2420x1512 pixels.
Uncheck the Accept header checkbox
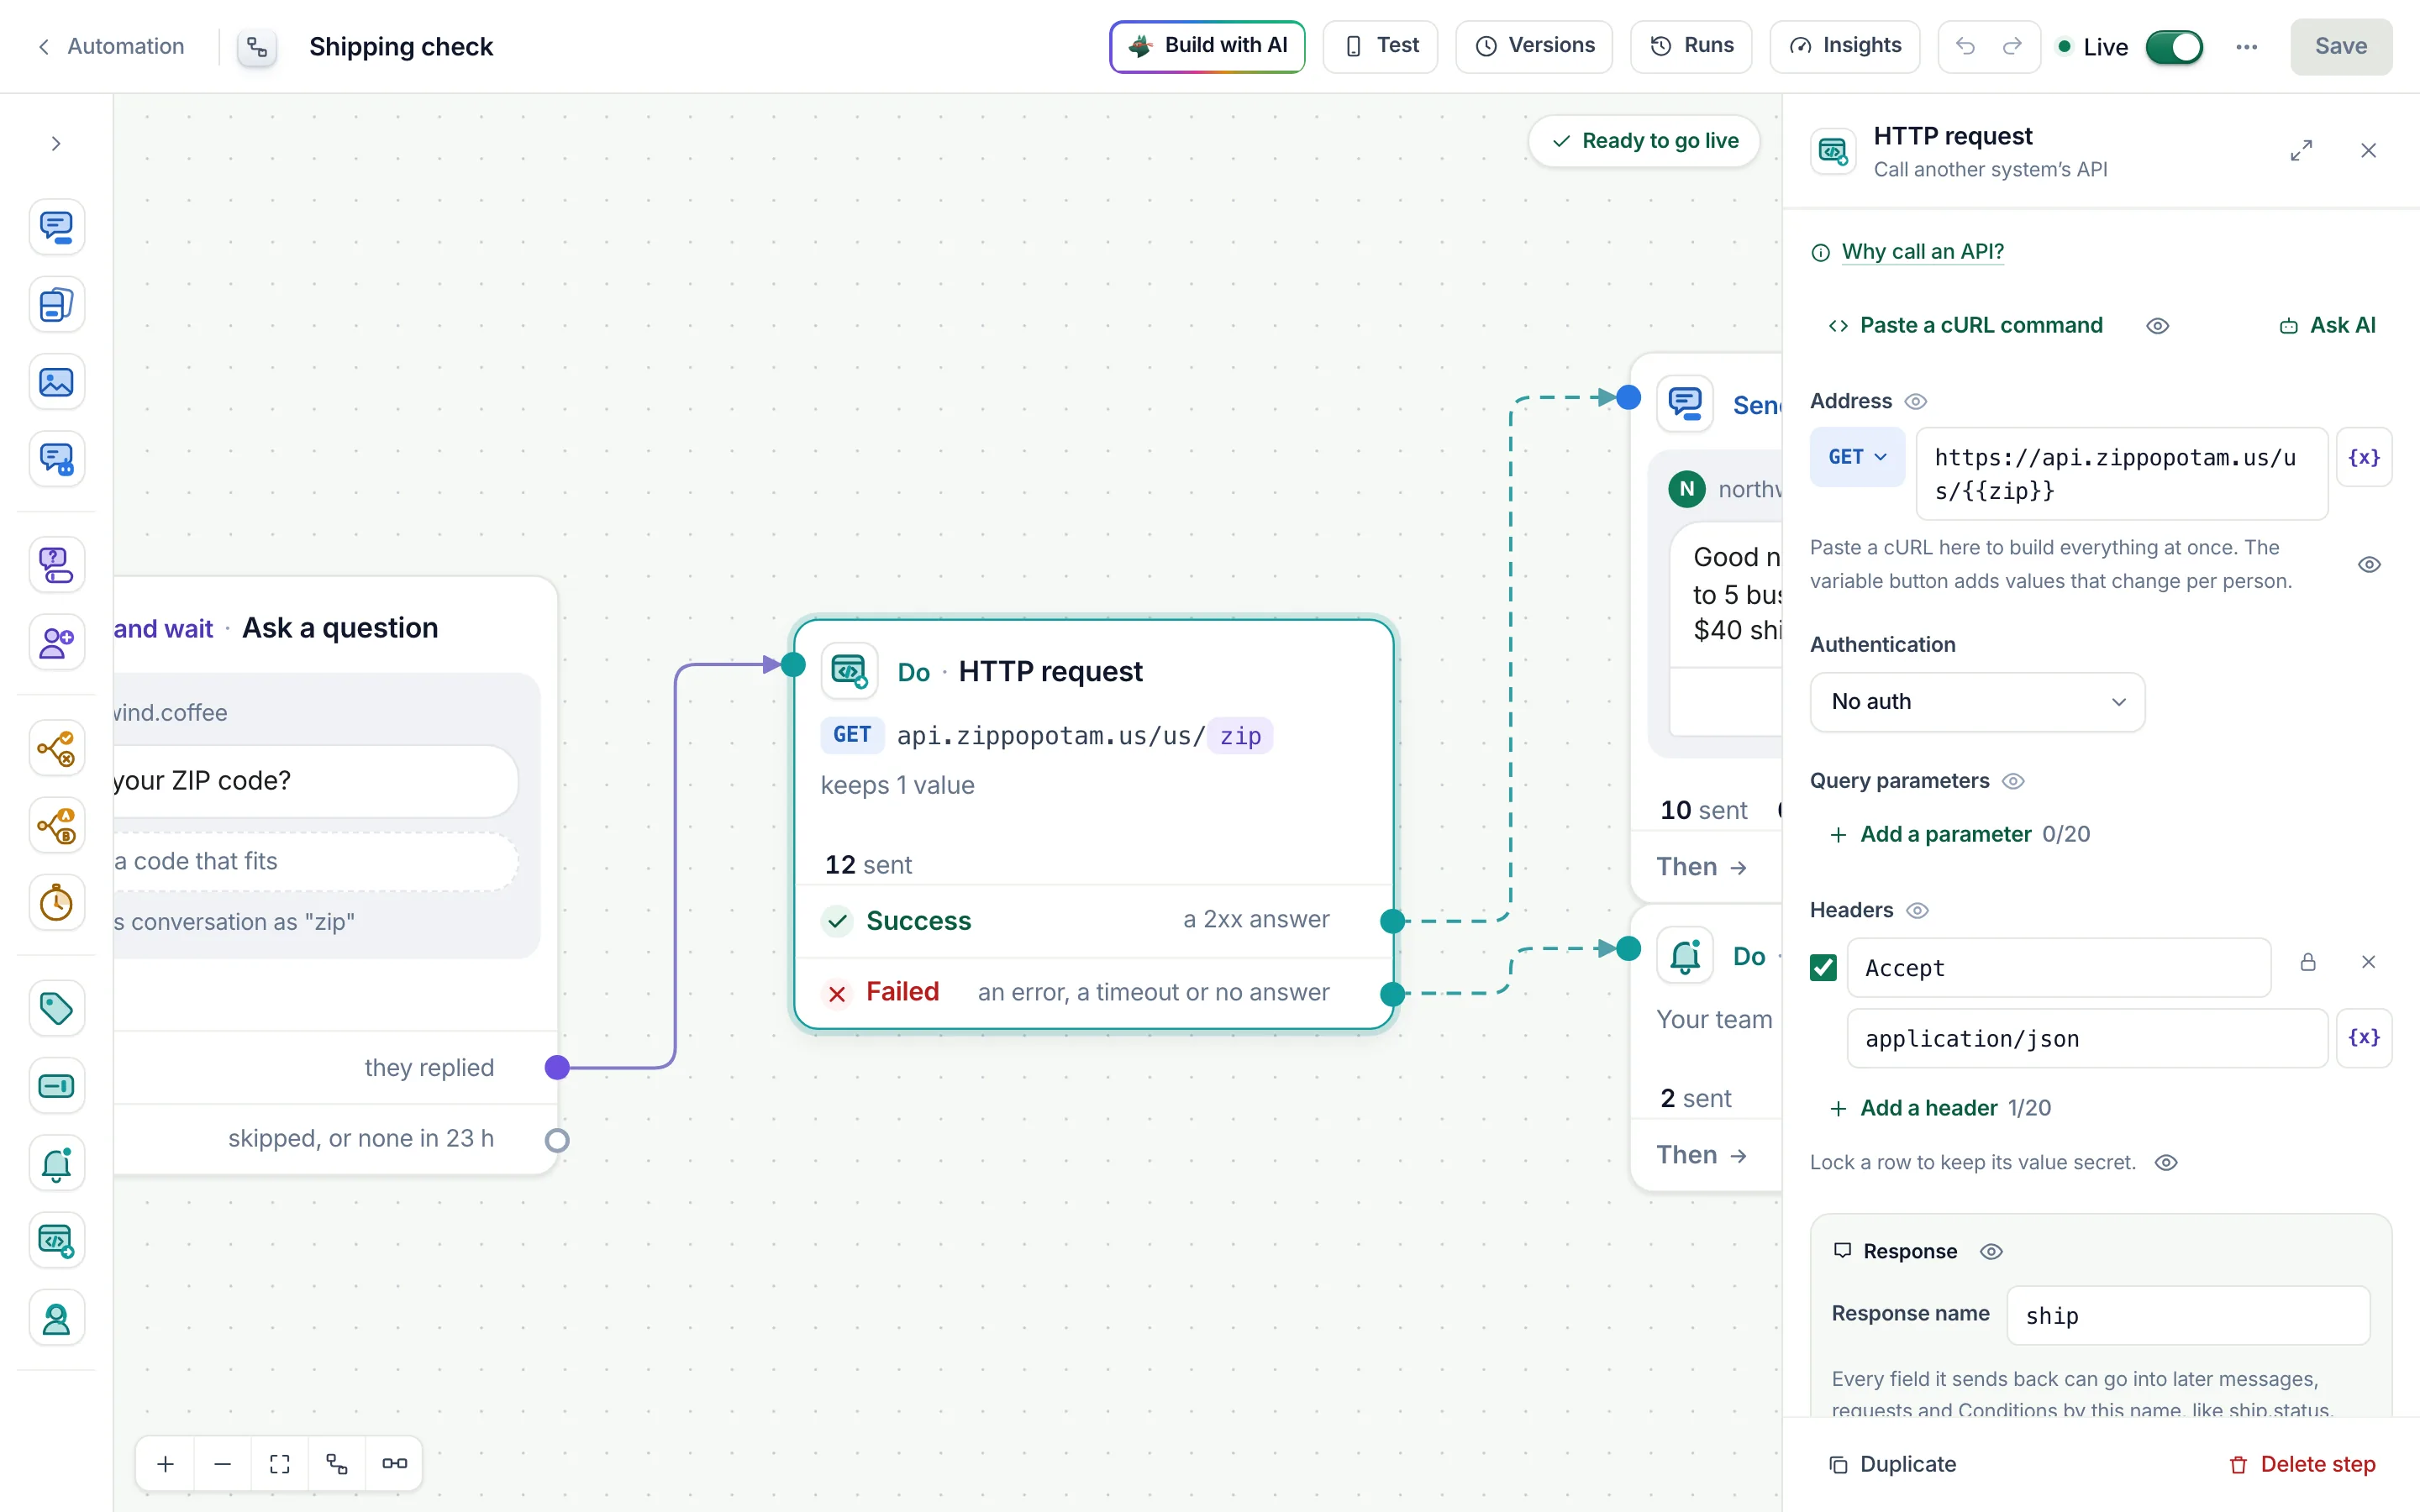tap(1823, 967)
